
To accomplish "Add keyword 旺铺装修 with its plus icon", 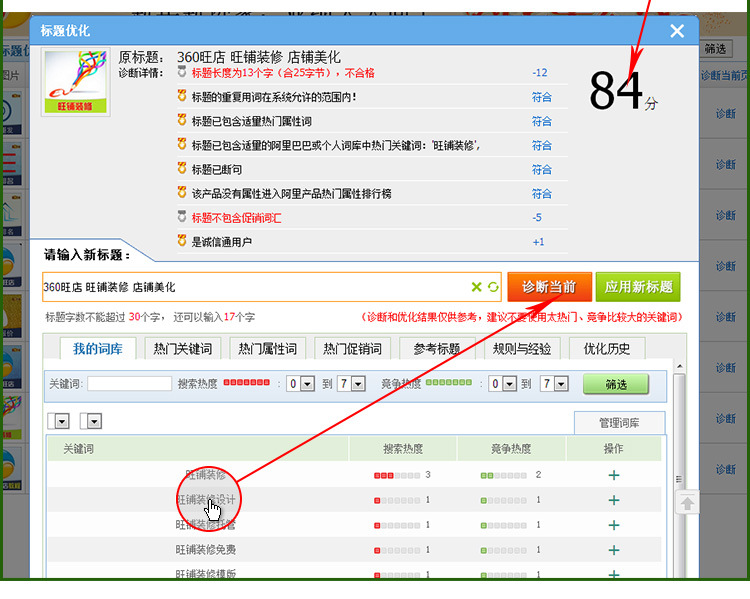I will tap(614, 475).
